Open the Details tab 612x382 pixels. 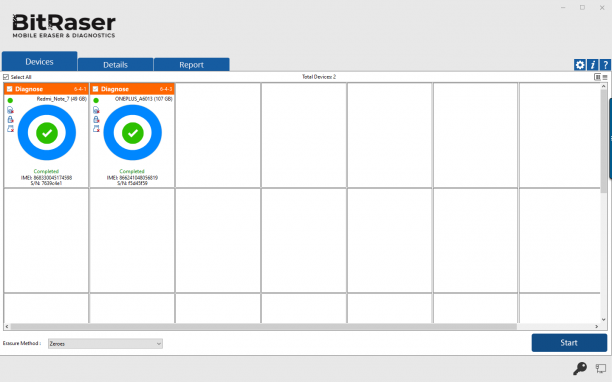click(x=115, y=65)
